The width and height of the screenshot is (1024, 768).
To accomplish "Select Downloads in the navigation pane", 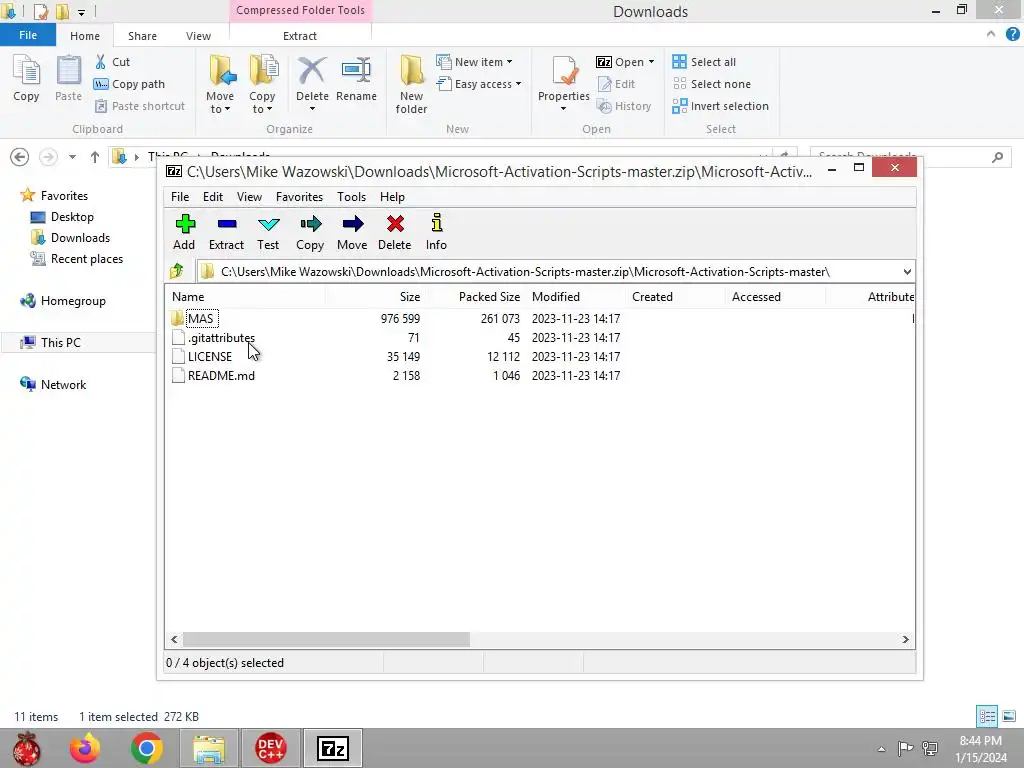I will (x=71, y=238).
